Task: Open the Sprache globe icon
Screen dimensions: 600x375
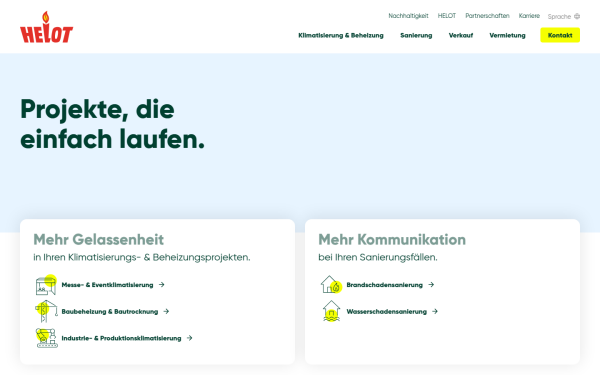Action: (x=577, y=16)
